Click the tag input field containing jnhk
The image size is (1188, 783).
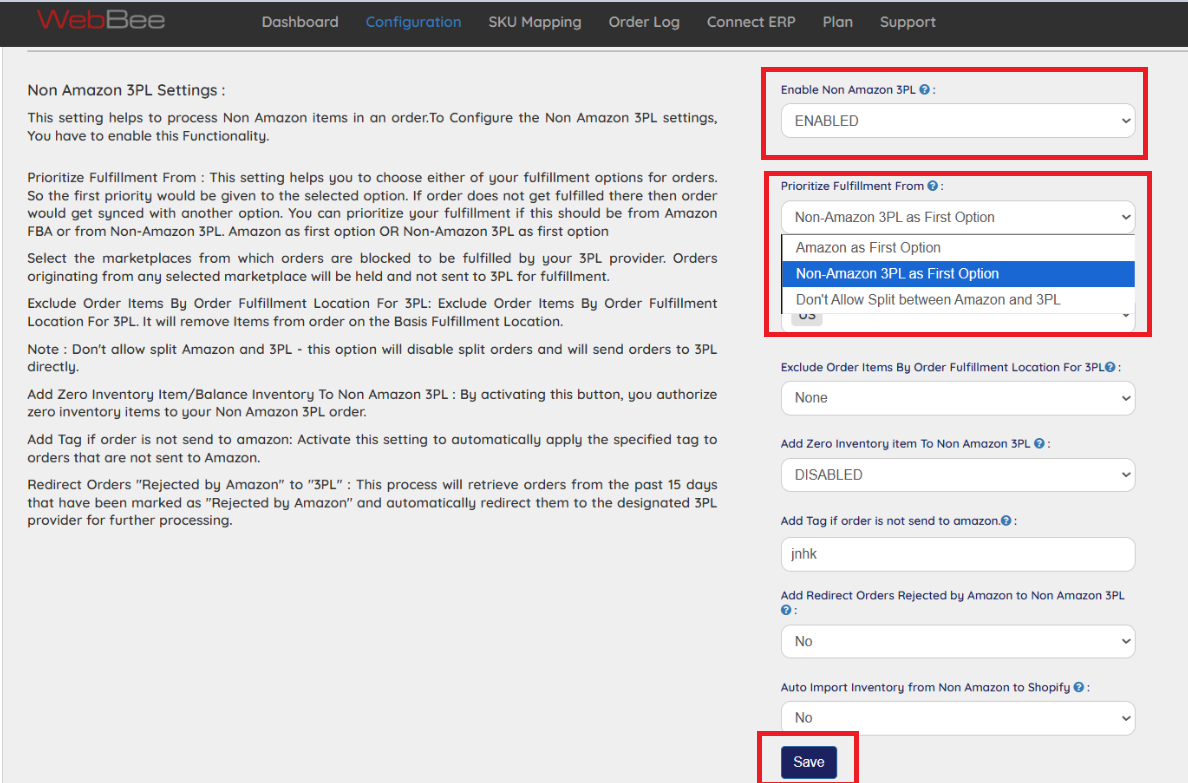(958, 554)
